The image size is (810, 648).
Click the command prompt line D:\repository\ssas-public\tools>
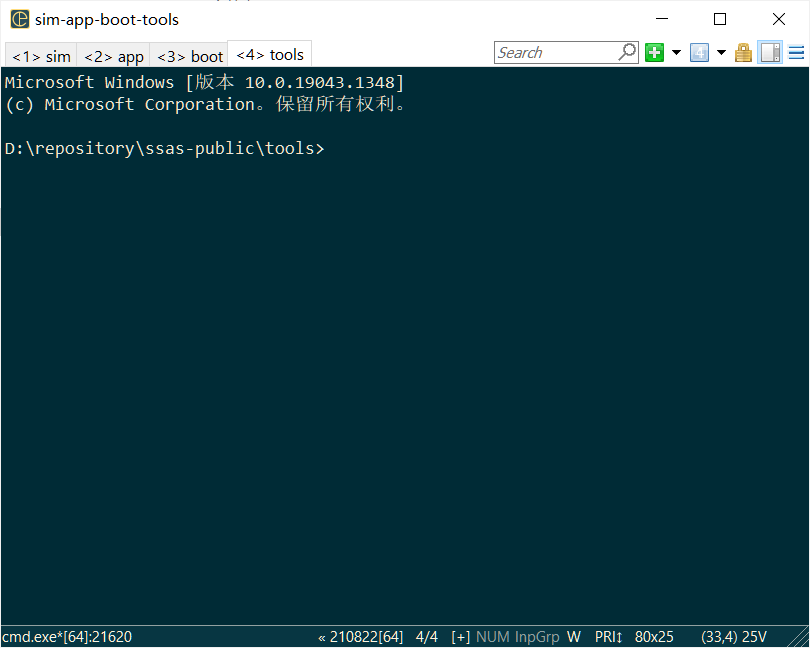pyautogui.click(x=164, y=149)
